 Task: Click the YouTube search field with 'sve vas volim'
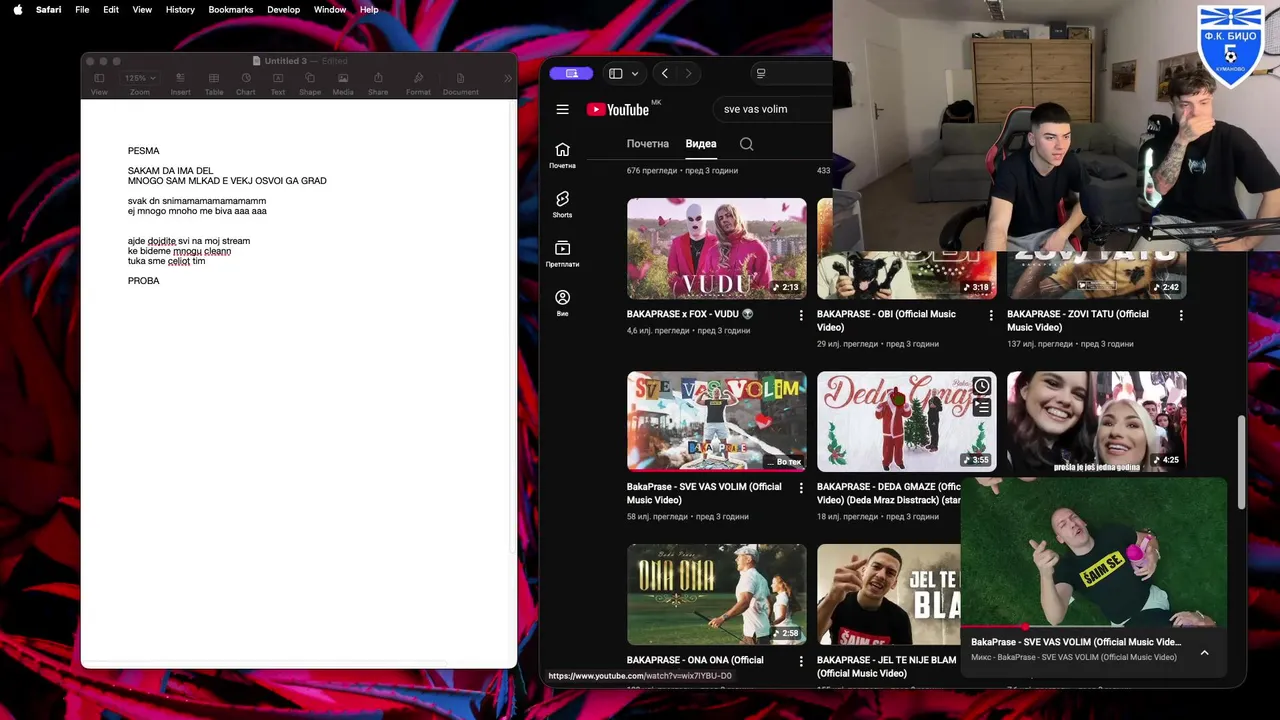tap(772, 109)
